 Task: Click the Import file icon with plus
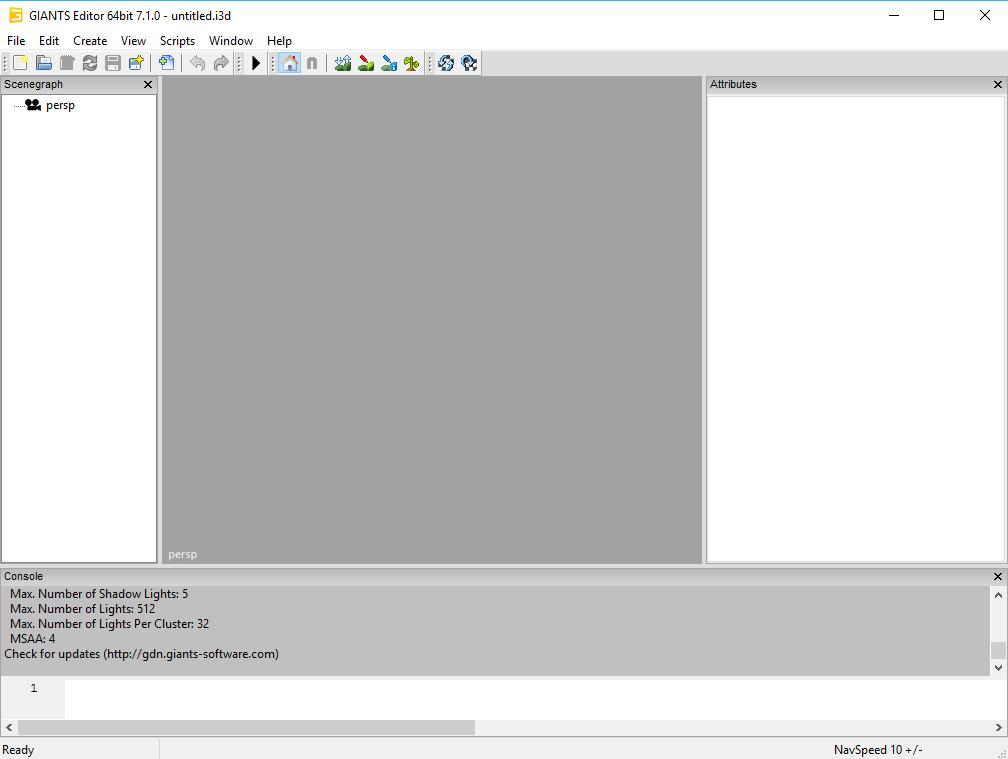click(167, 63)
